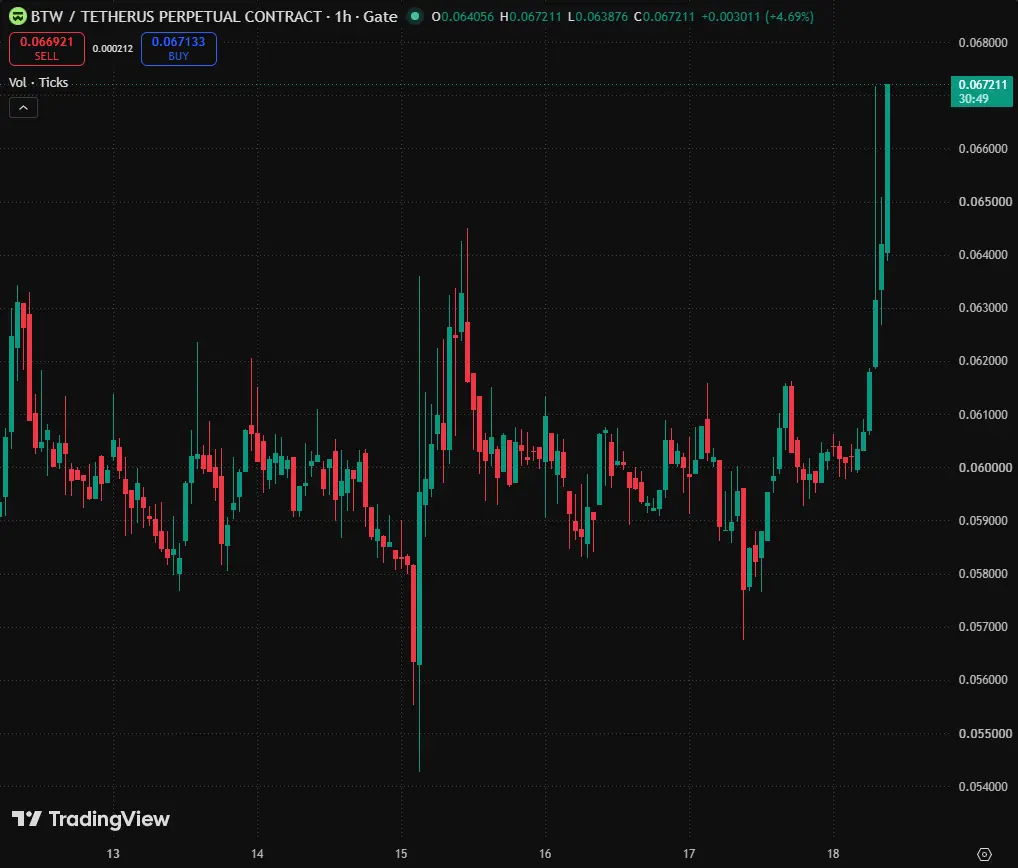The width and height of the screenshot is (1018, 868).
Task: Click the open value O0.064056
Action: pos(463,17)
